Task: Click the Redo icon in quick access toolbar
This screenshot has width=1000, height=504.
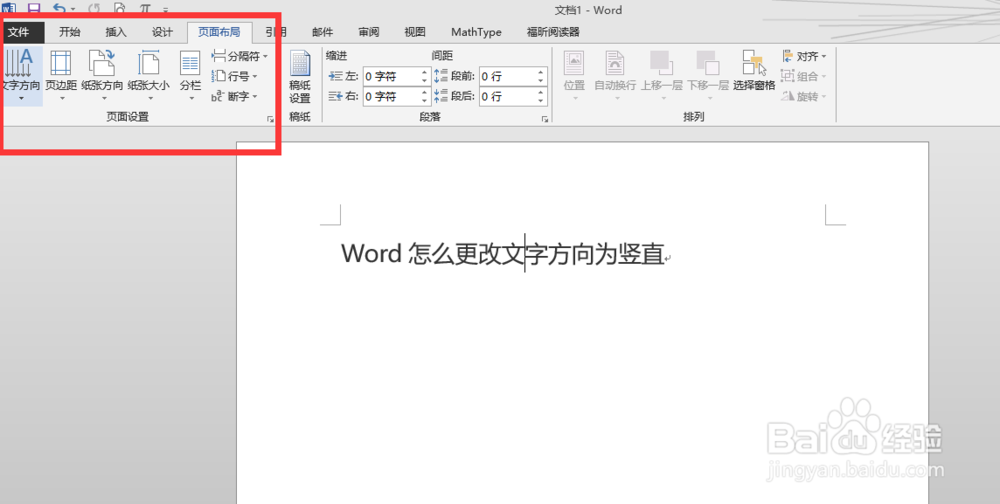Action: pyautogui.click(x=95, y=8)
